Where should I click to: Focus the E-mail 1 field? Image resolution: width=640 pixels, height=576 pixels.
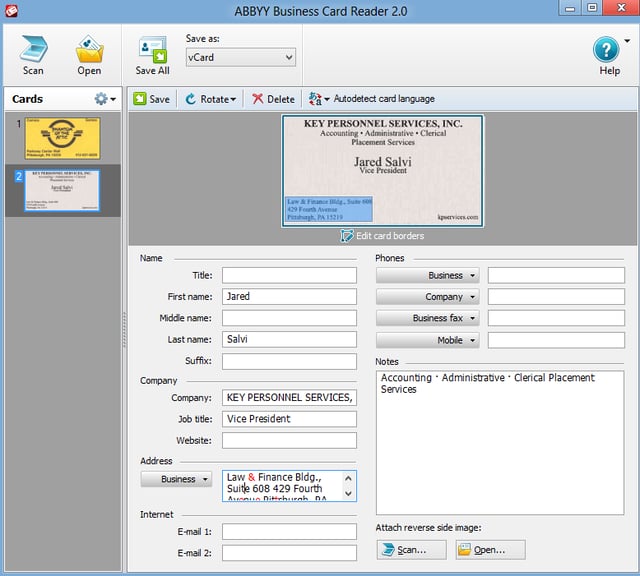pyautogui.click(x=289, y=532)
